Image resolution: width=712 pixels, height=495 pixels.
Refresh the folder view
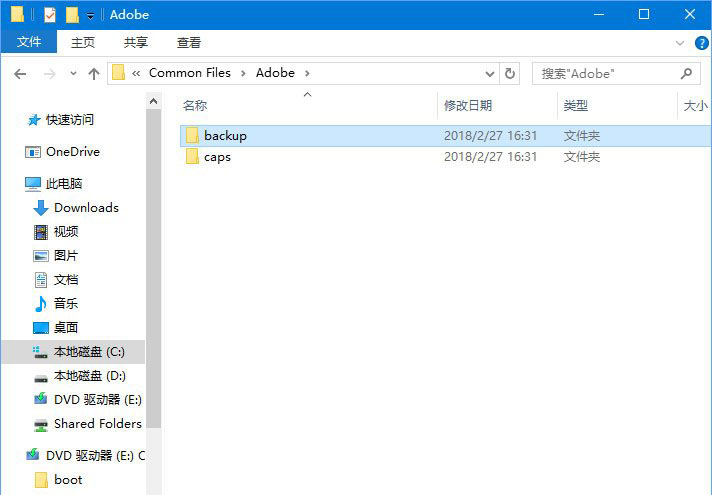click(509, 74)
